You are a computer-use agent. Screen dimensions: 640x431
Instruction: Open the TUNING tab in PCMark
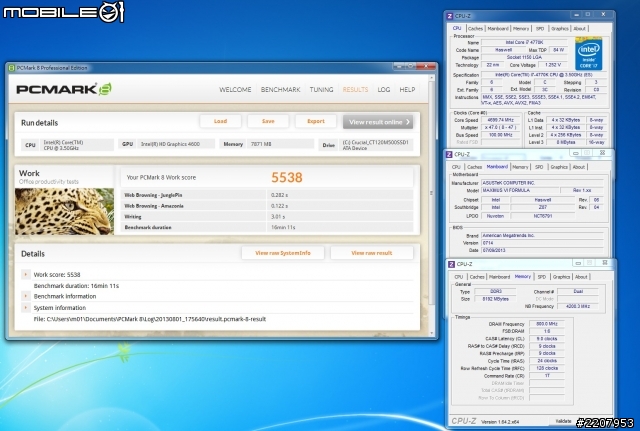321,89
